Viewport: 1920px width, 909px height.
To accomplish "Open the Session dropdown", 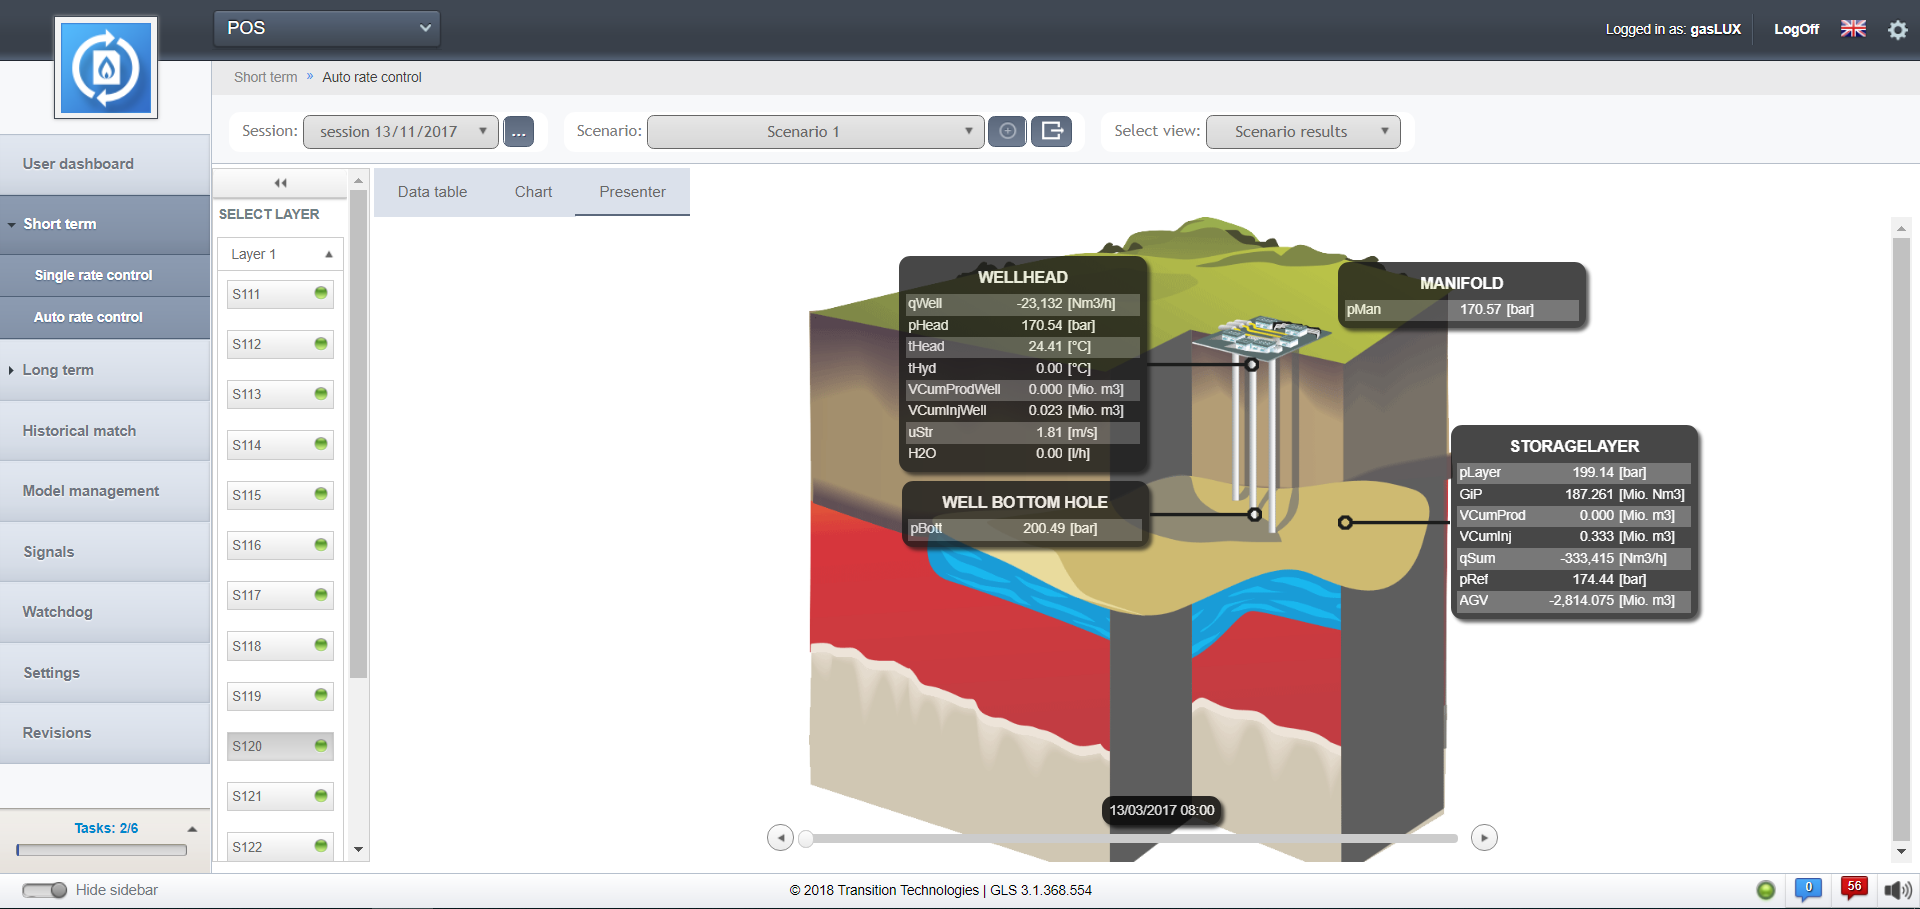I will [400, 132].
